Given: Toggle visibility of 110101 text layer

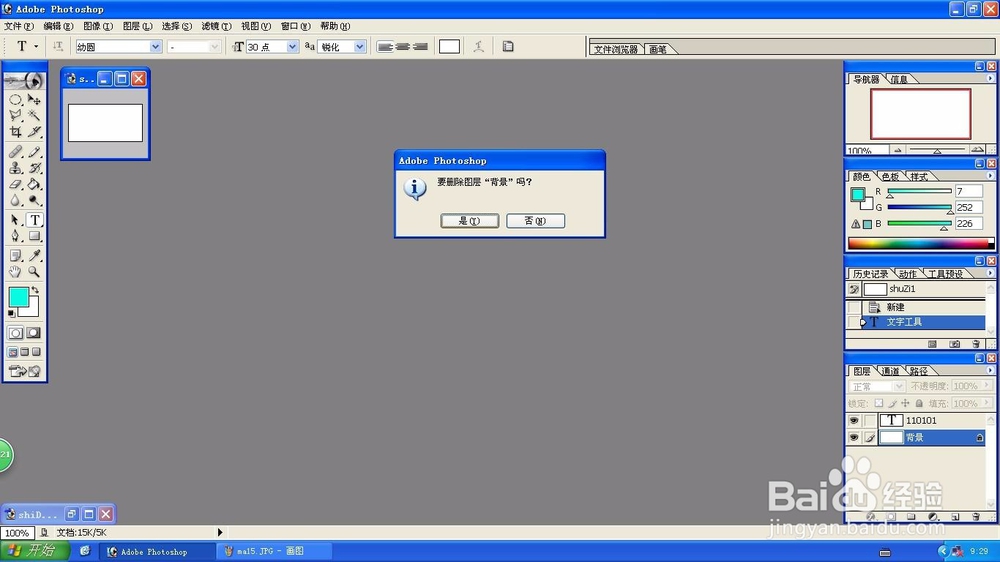Looking at the screenshot, I should pyautogui.click(x=853, y=420).
